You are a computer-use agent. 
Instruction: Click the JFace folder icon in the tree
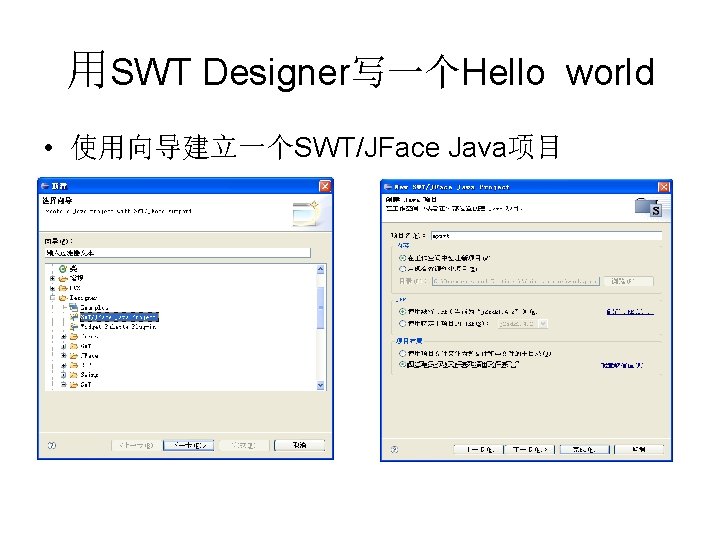(73, 355)
